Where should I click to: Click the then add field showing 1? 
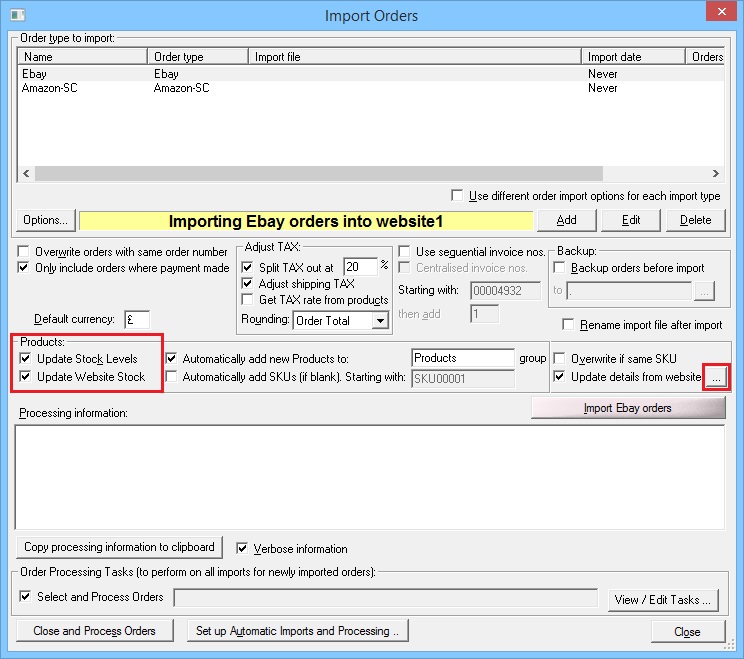tap(484, 314)
